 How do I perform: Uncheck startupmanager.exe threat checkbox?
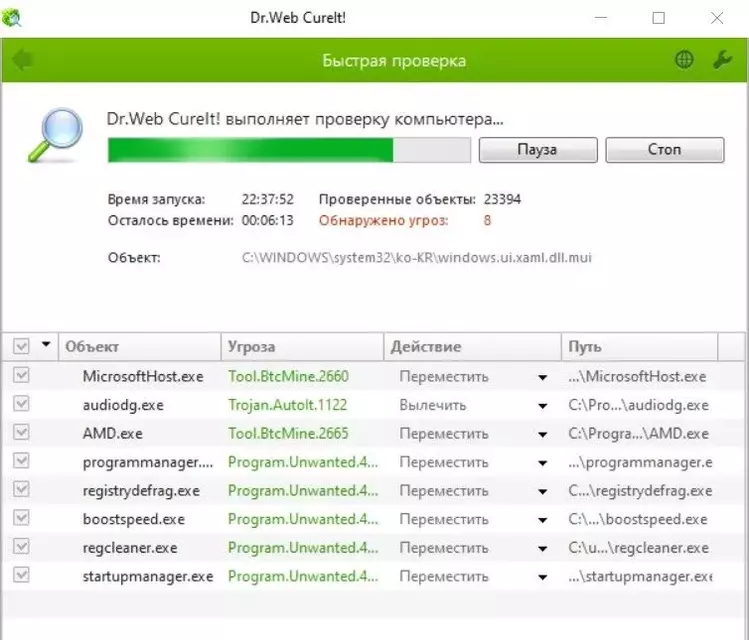click(x=21, y=575)
